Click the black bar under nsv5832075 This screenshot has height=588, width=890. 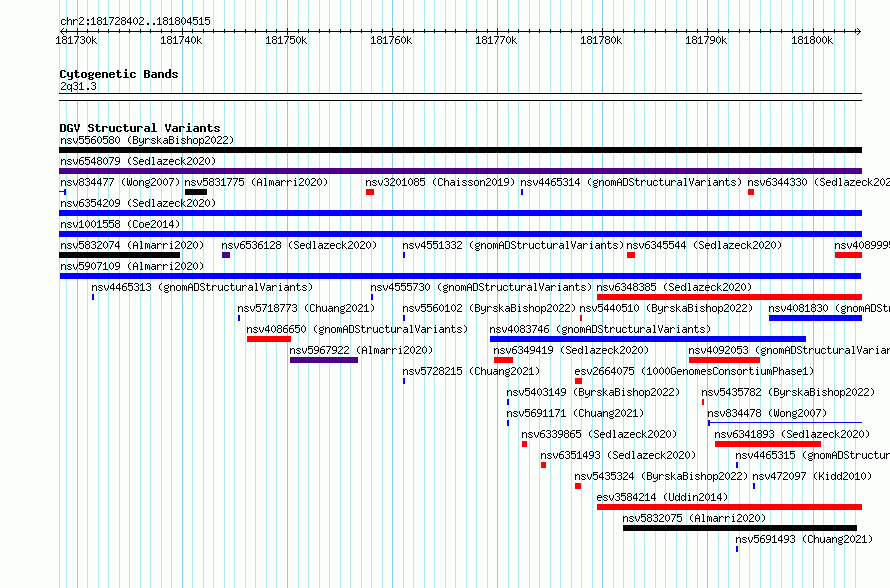(x=740, y=528)
